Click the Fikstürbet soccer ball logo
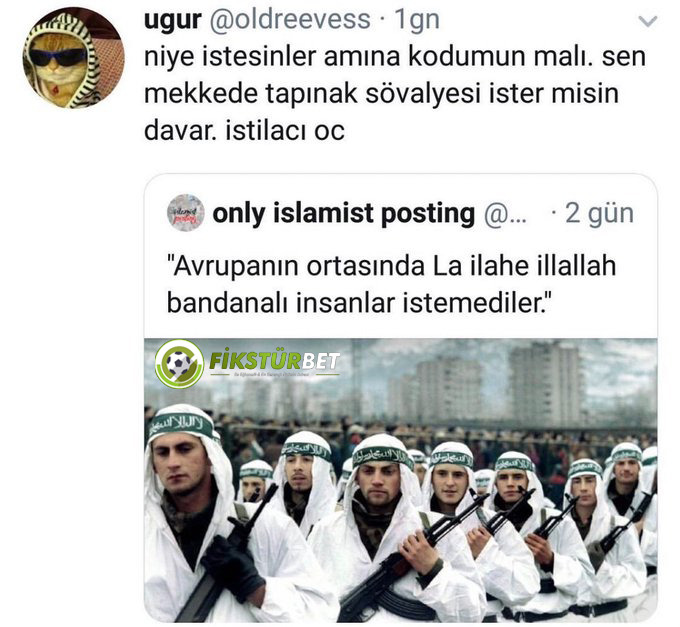 179,363
